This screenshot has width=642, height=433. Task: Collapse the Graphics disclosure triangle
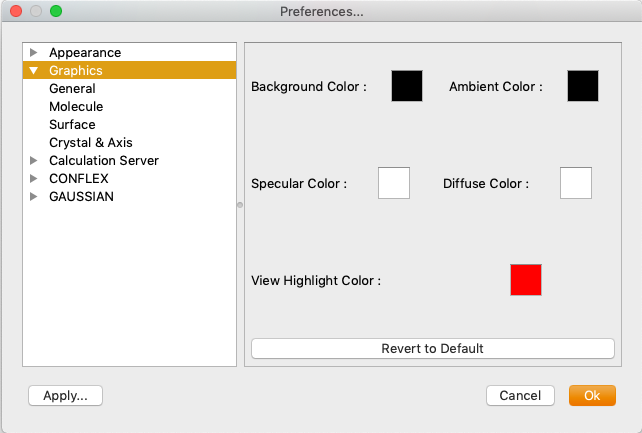point(34,71)
